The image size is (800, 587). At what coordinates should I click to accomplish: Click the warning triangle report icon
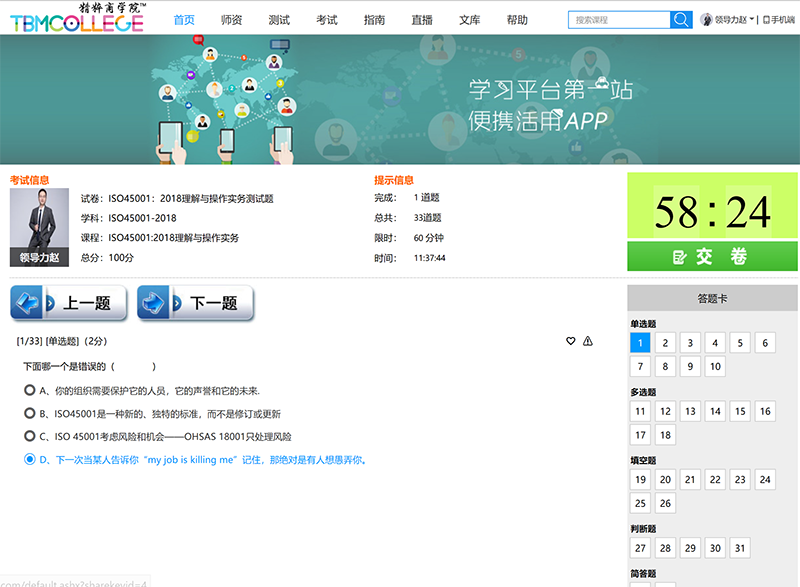588,341
